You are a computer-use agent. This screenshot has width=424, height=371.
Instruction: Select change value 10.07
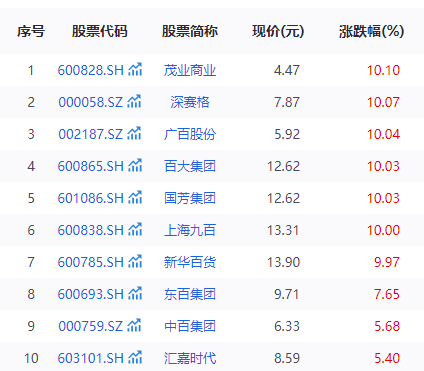pyautogui.click(x=383, y=102)
